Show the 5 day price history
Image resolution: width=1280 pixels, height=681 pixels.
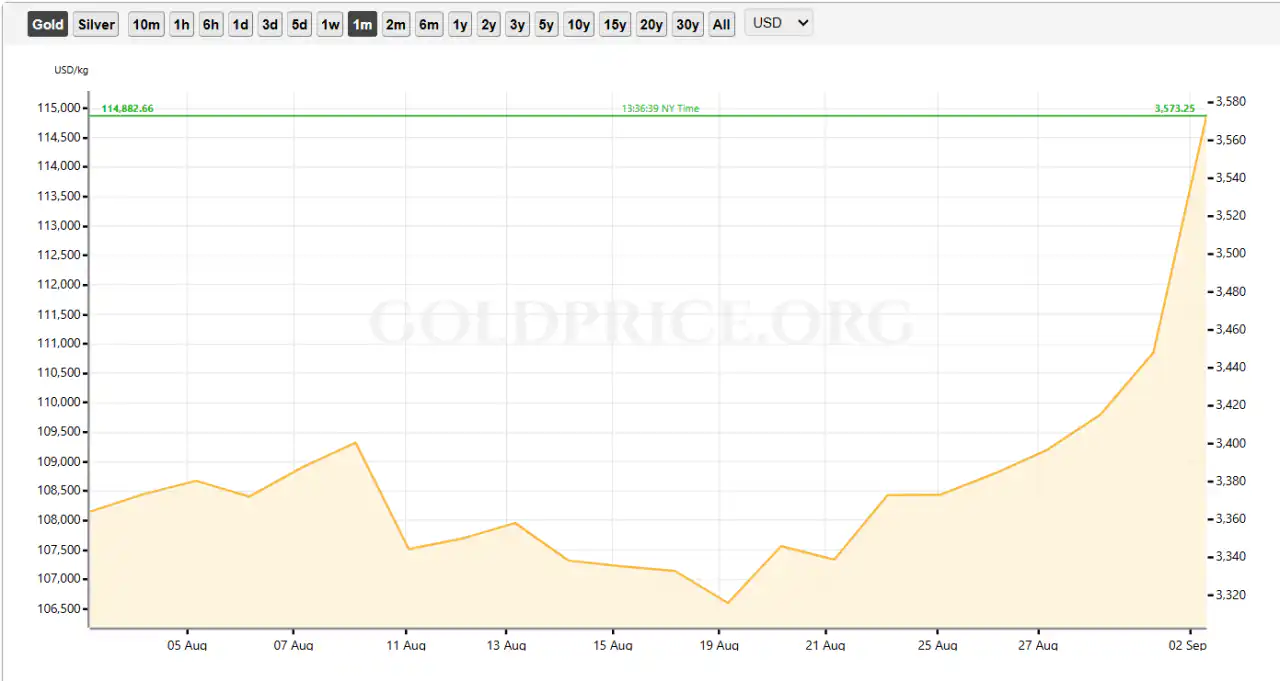[299, 23]
